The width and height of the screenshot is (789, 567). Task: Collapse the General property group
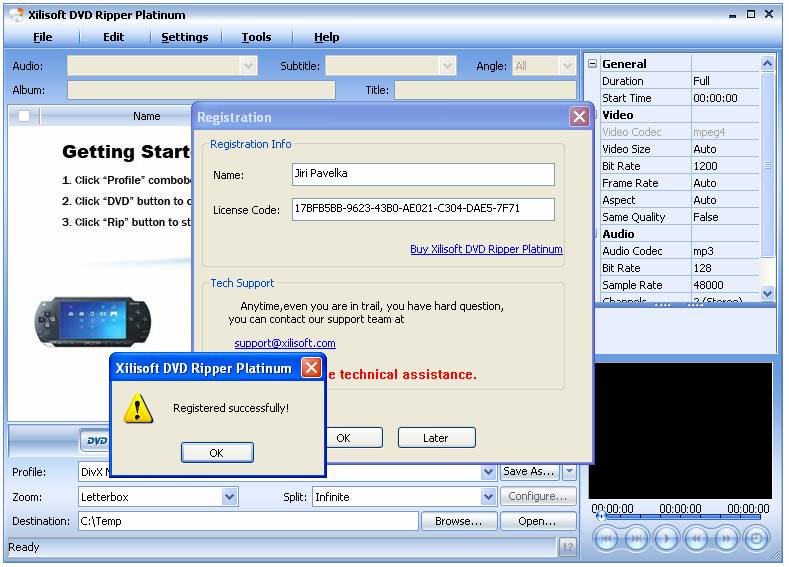[593, 64]
